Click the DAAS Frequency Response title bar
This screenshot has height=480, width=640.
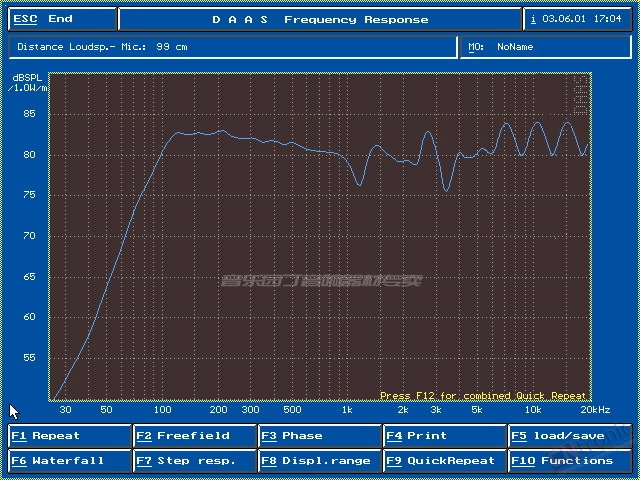click(320, 19)
